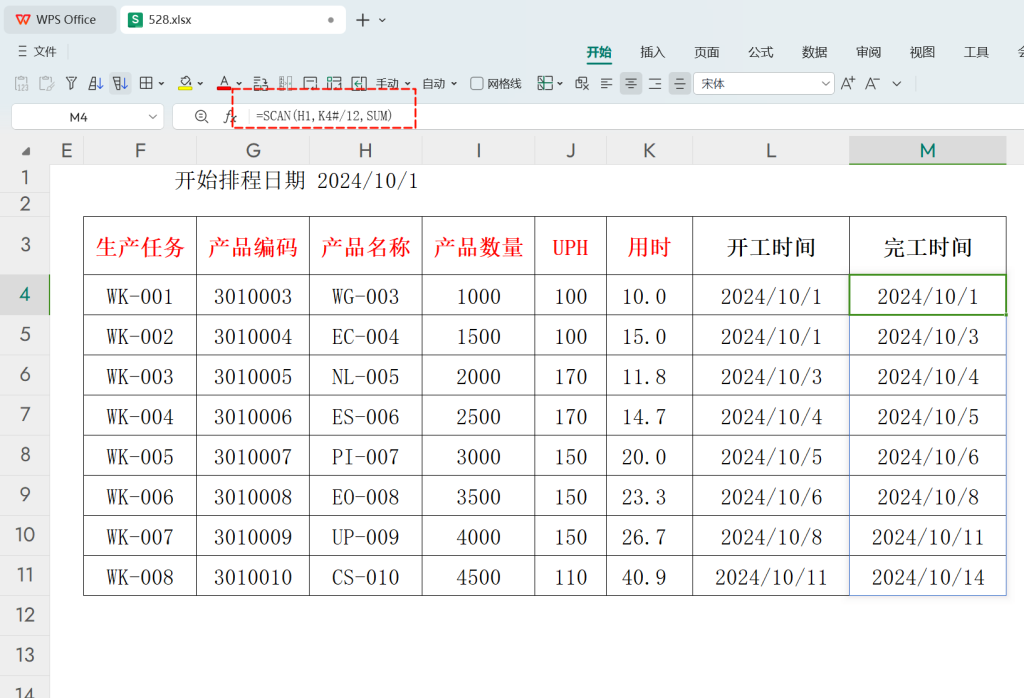Click the zoom magnifier in formula bar
Screen dimensions: 1024x698
pos(202,116)
